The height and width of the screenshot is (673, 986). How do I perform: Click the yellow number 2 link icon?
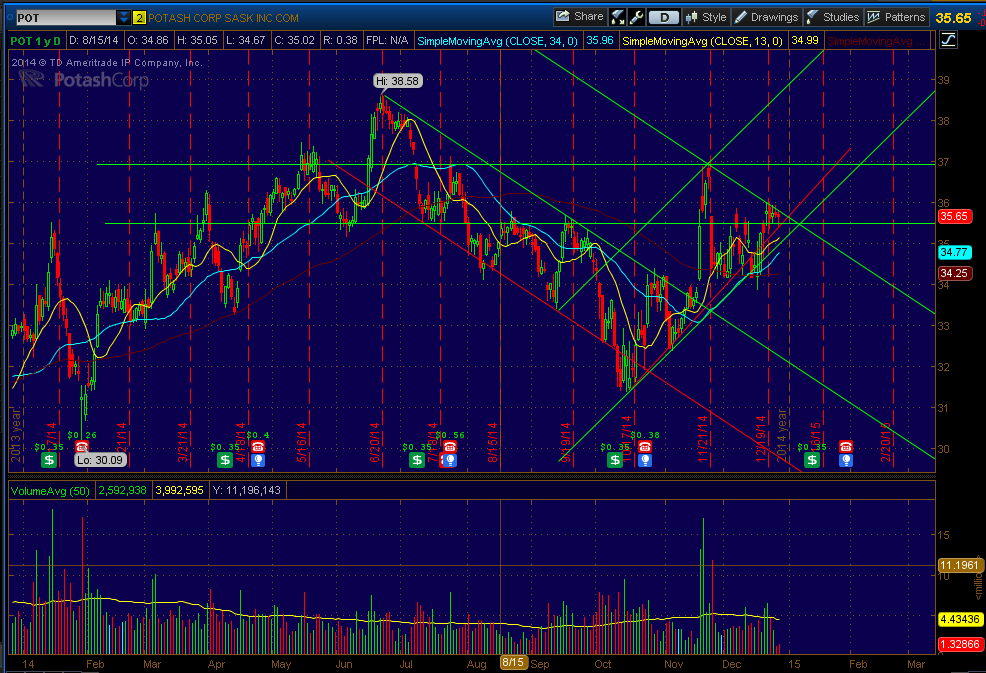coord(140,18)
